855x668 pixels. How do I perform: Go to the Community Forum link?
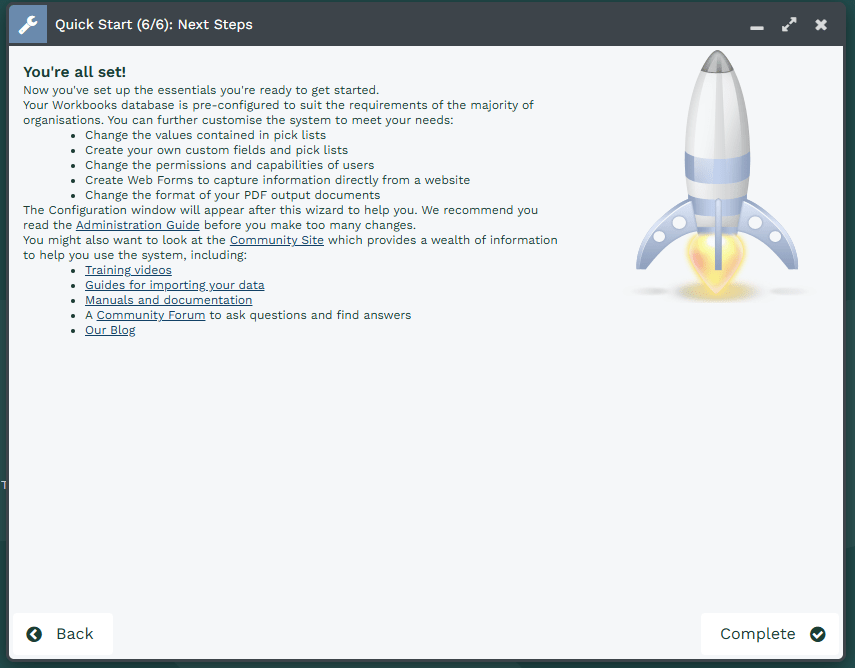pyautogui.click(x=150, y=315)
